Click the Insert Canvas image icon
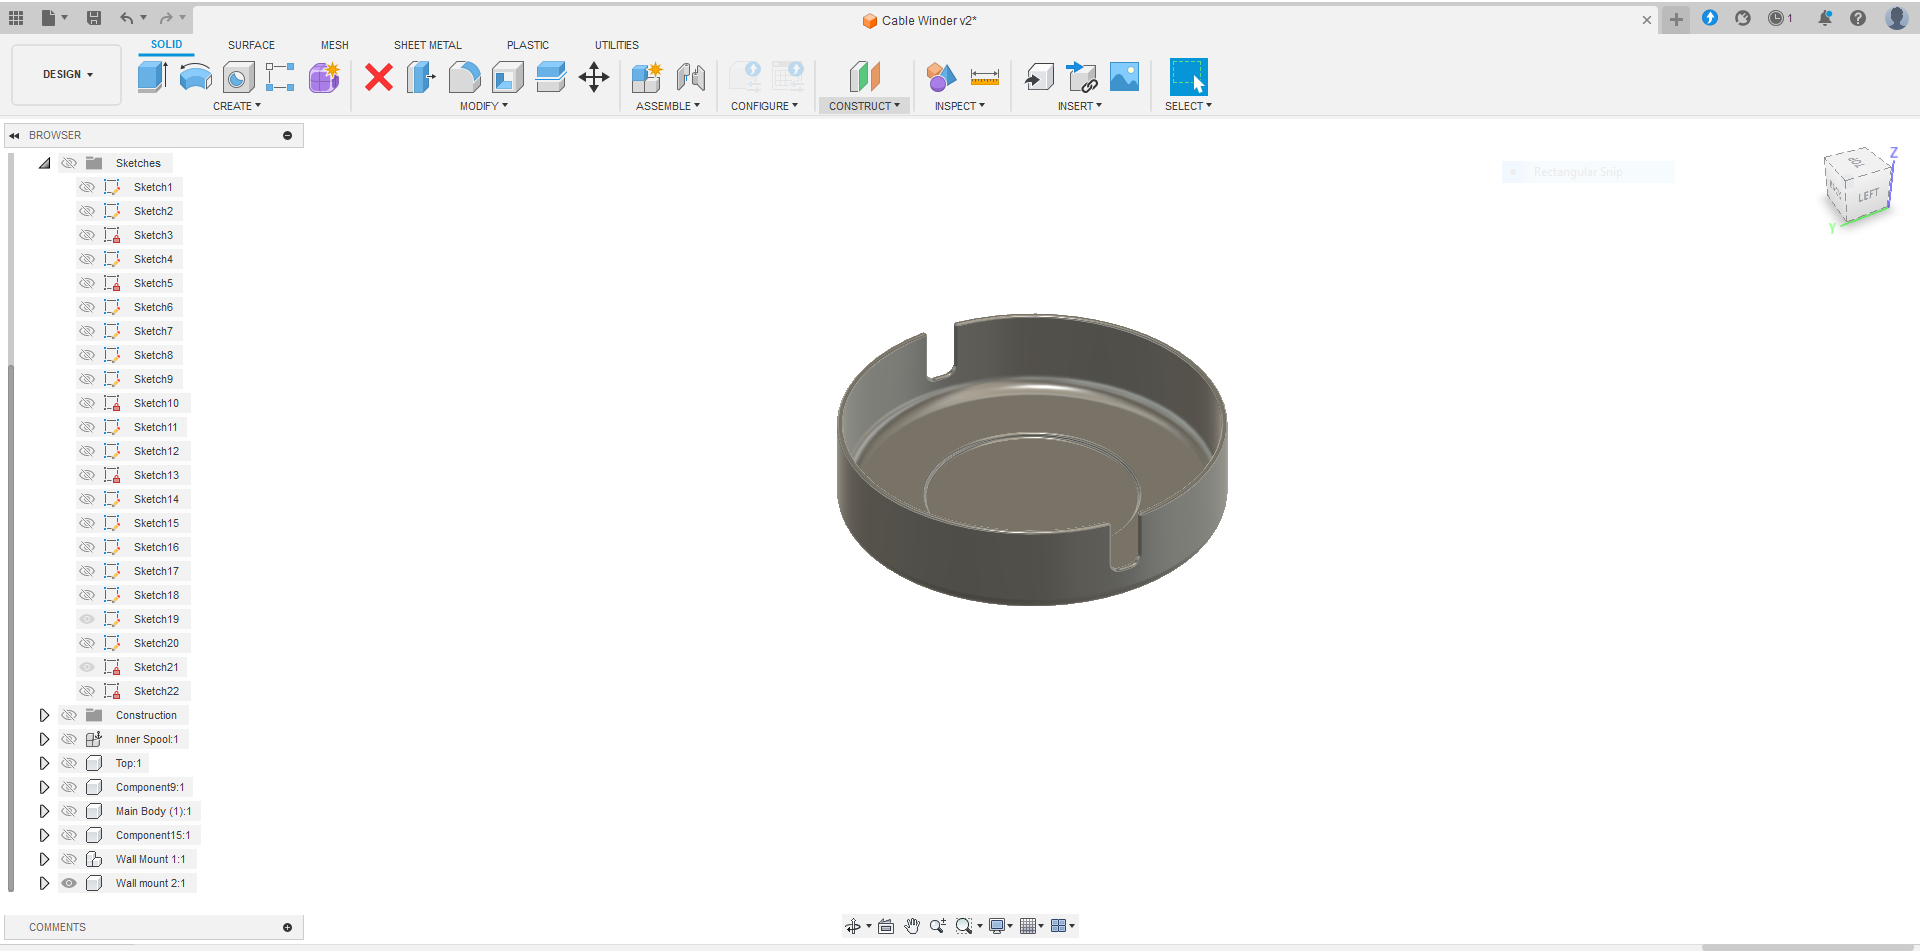Screen dimensions: 1920x951 coord(1125,77)
